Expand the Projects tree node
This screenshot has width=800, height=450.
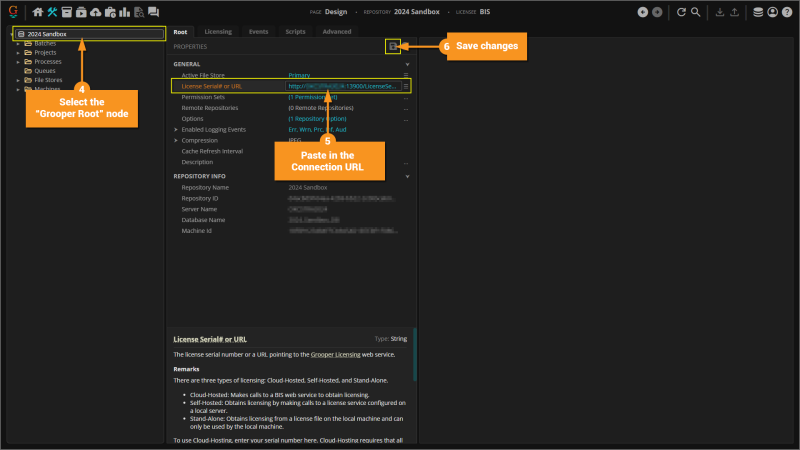click(x=18, y=53)
